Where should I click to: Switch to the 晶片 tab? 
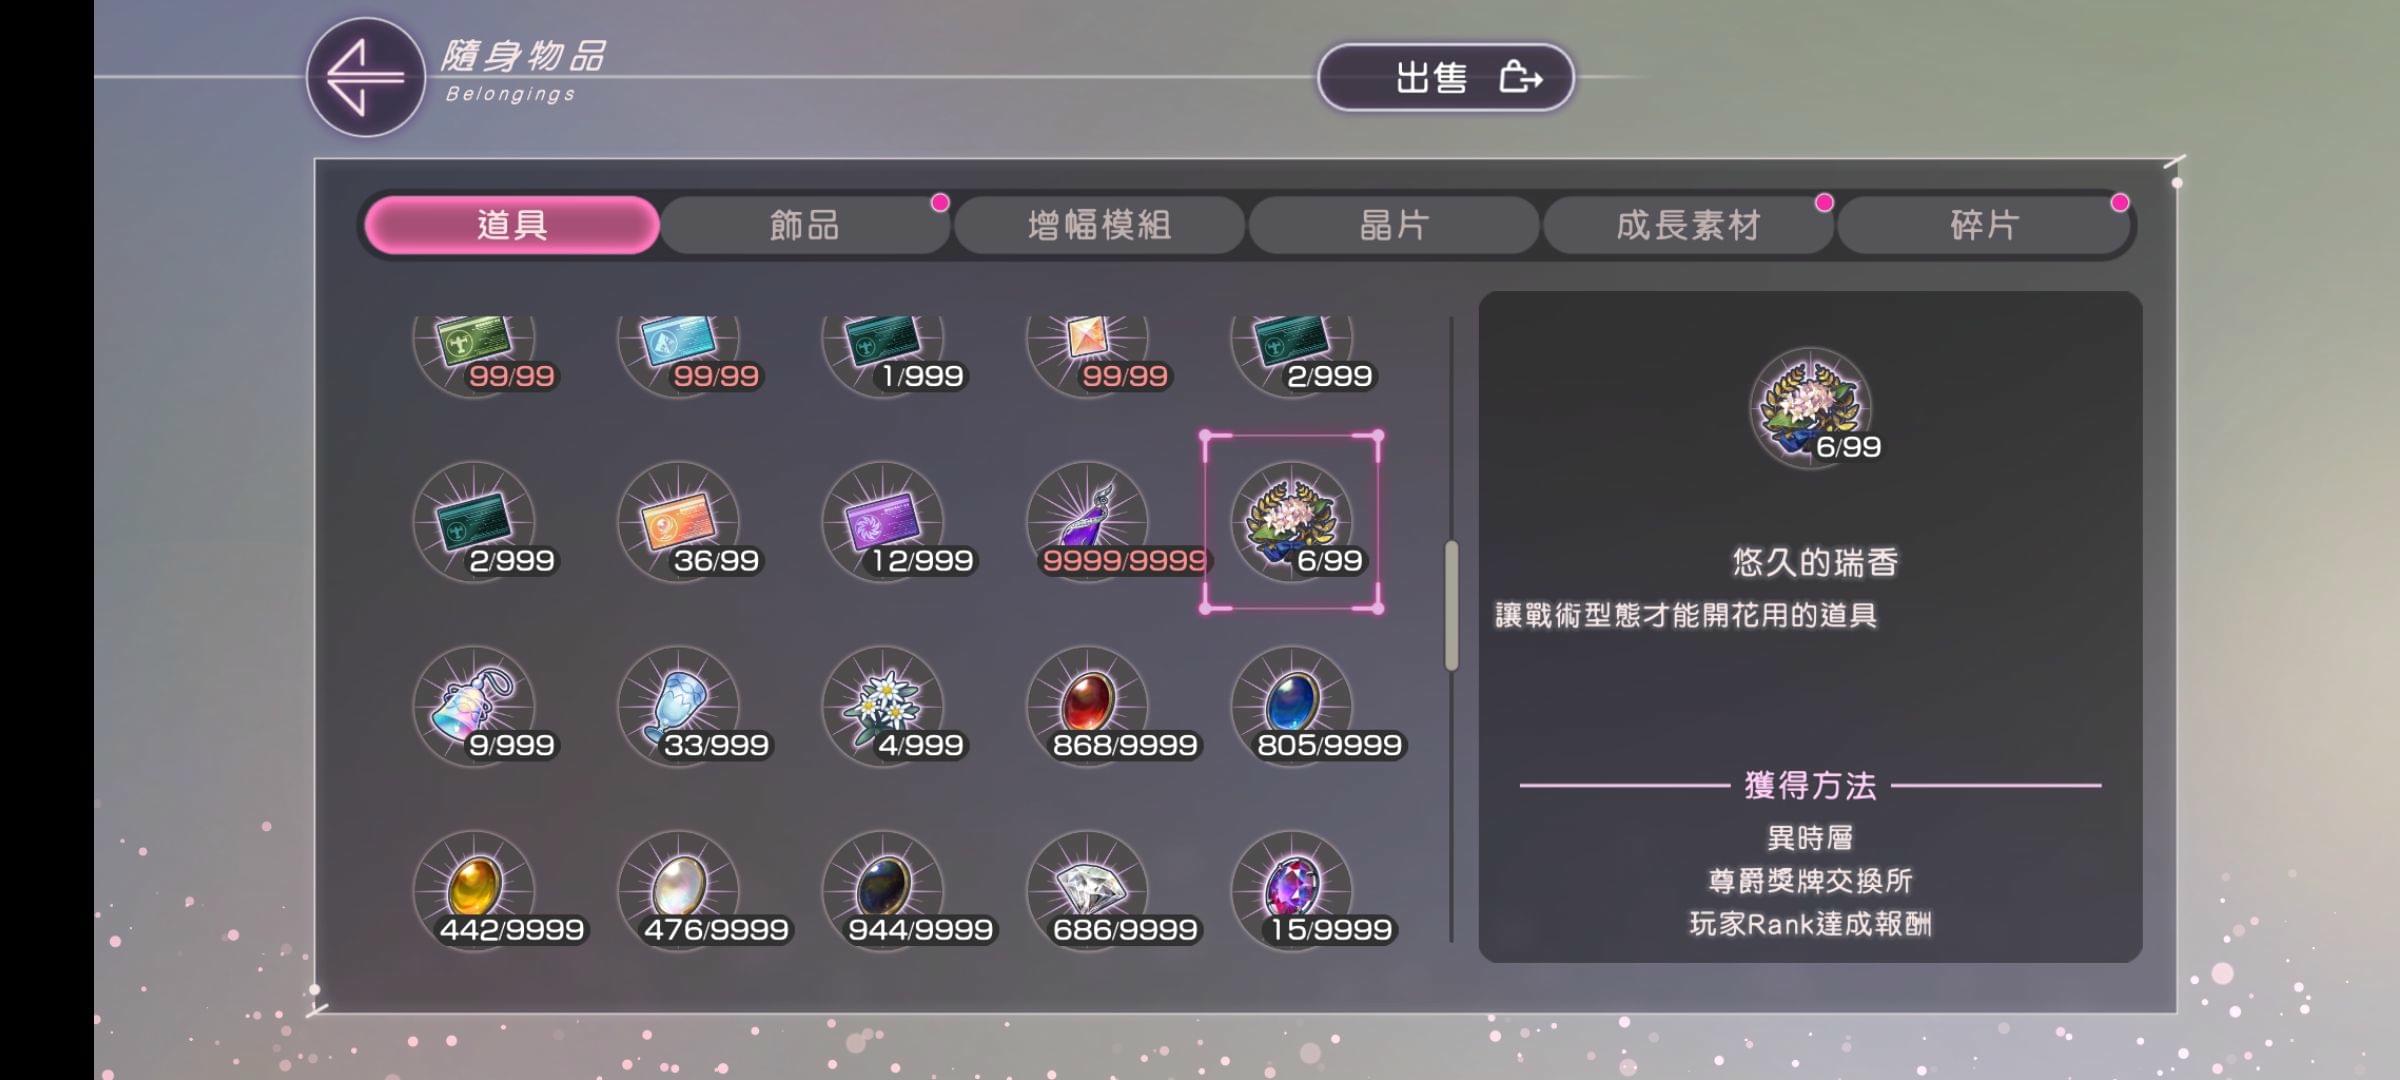[x=1393, y=225]
